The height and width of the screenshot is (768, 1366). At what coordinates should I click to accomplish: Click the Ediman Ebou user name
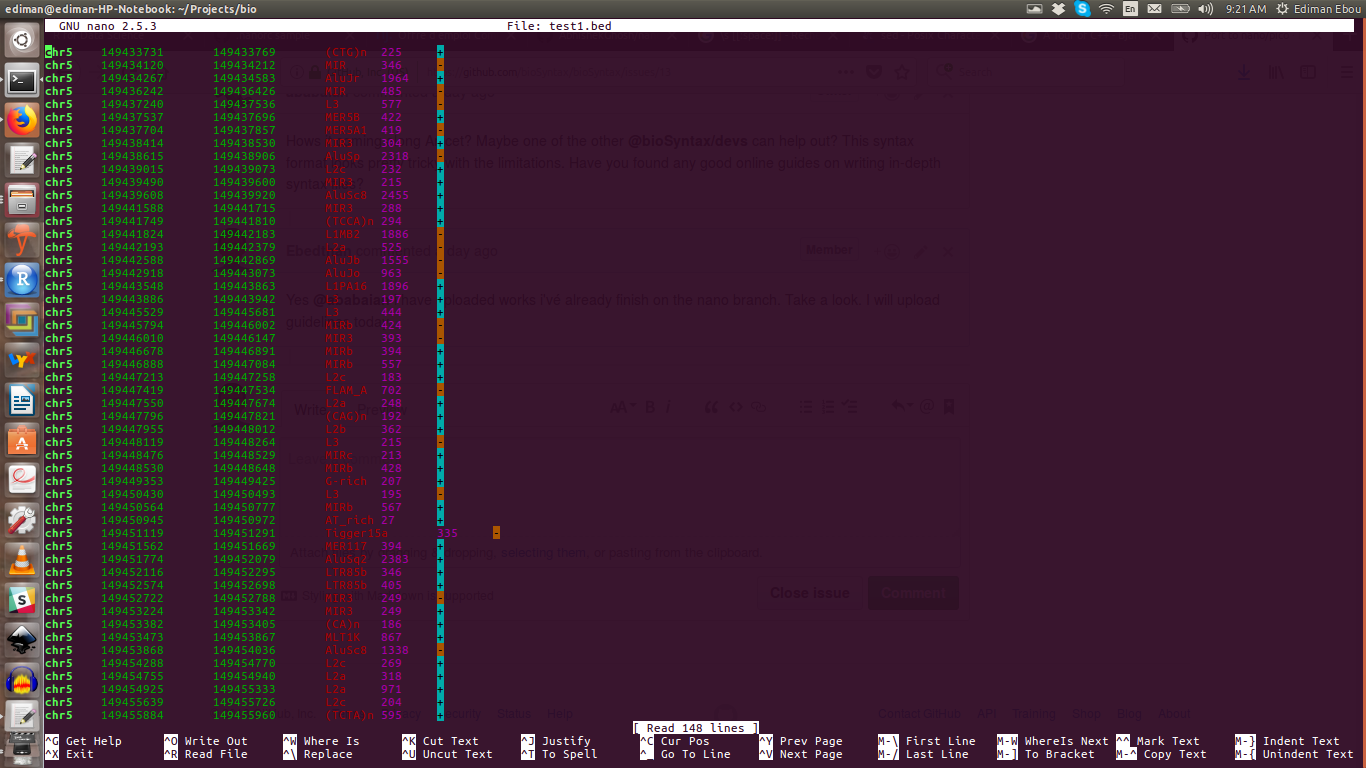point(1327,9)
